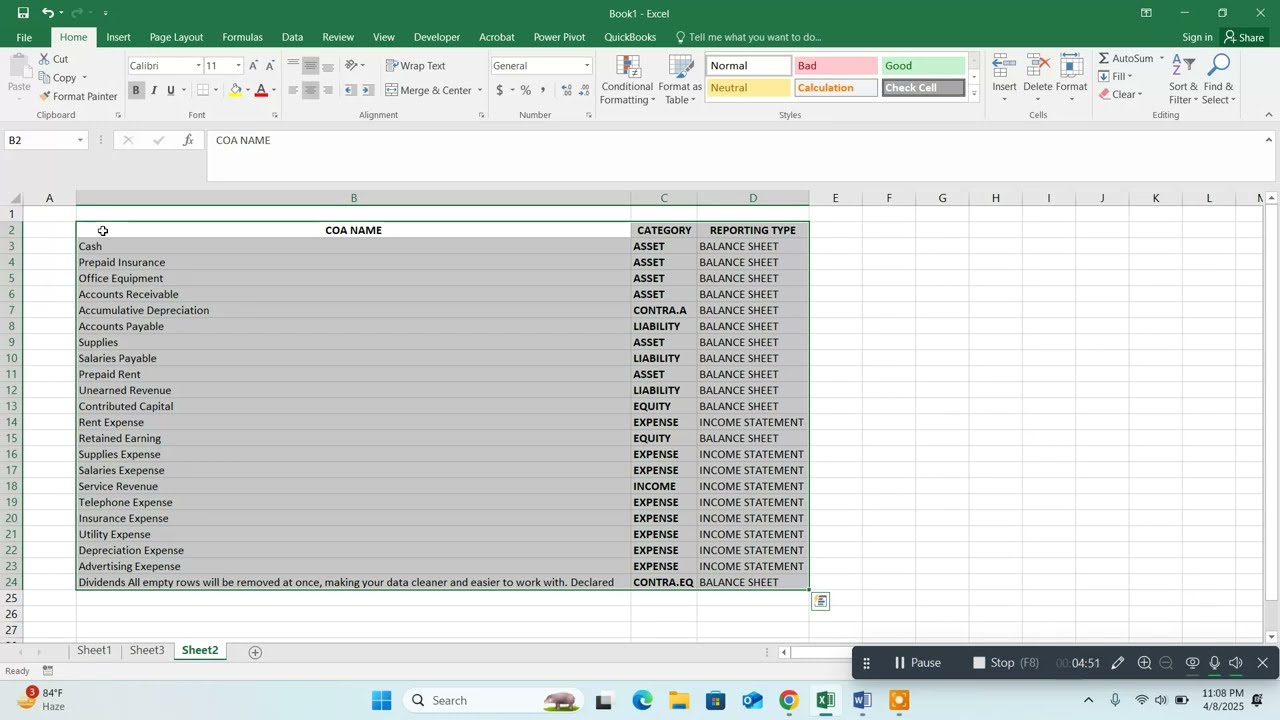Click Sign in link
Screen dimensions: 1280x720
click(1197, 37)
